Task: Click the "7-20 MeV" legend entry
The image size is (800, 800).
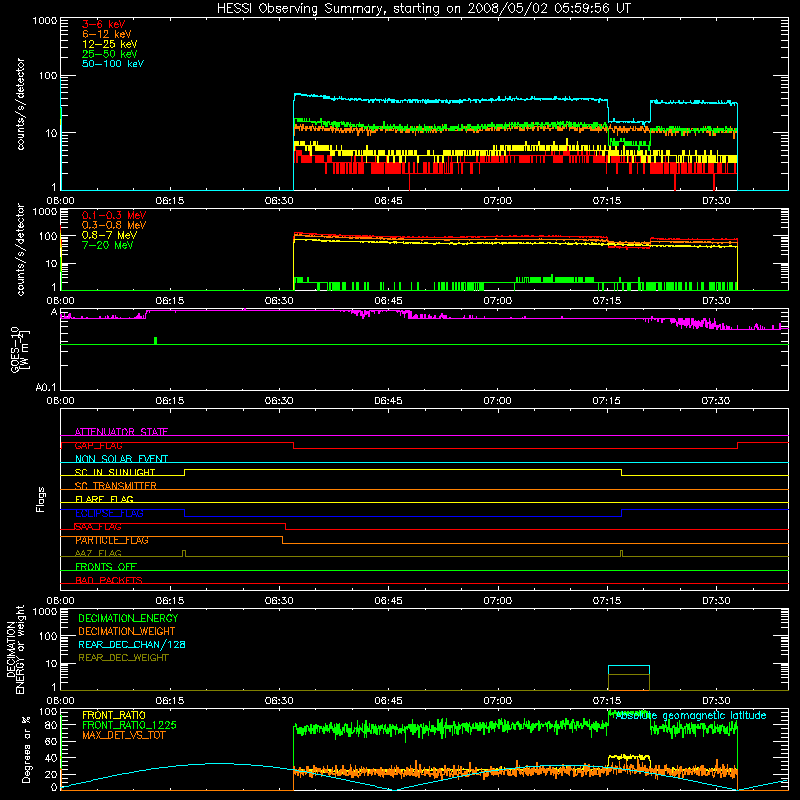Action: coord(107,245)
